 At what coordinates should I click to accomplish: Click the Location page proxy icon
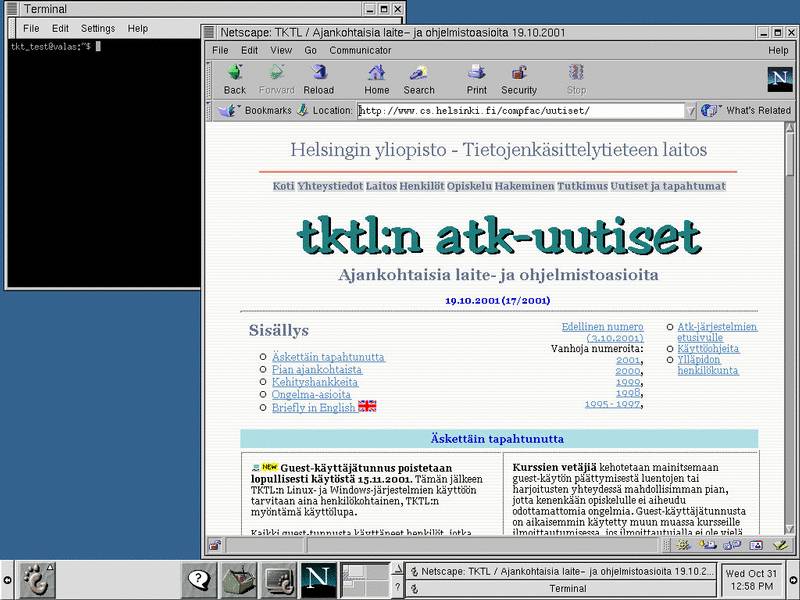tap(303, 110)
